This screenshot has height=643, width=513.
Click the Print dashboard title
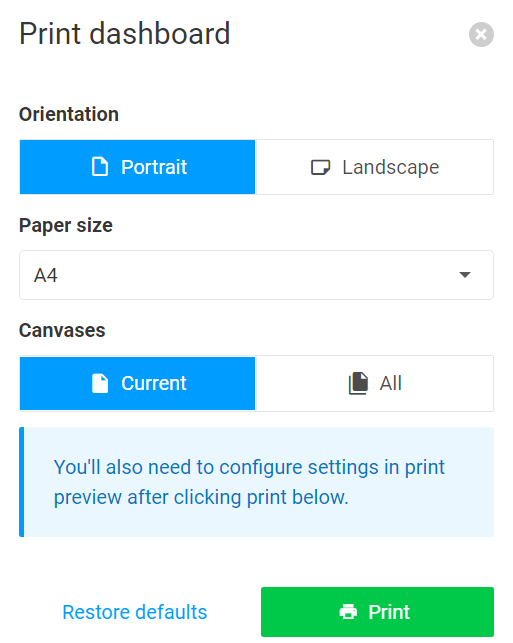pyautogui.click(x=125, y=34)
